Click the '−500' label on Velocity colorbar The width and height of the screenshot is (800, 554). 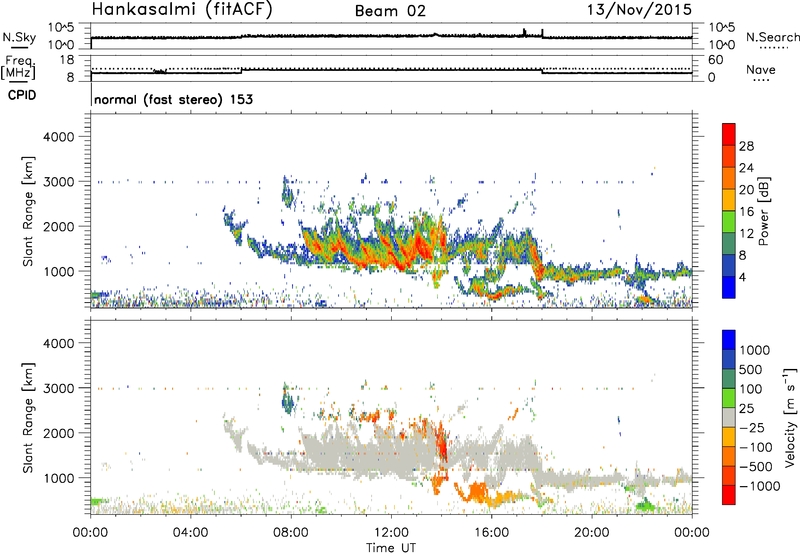[756, 467]
